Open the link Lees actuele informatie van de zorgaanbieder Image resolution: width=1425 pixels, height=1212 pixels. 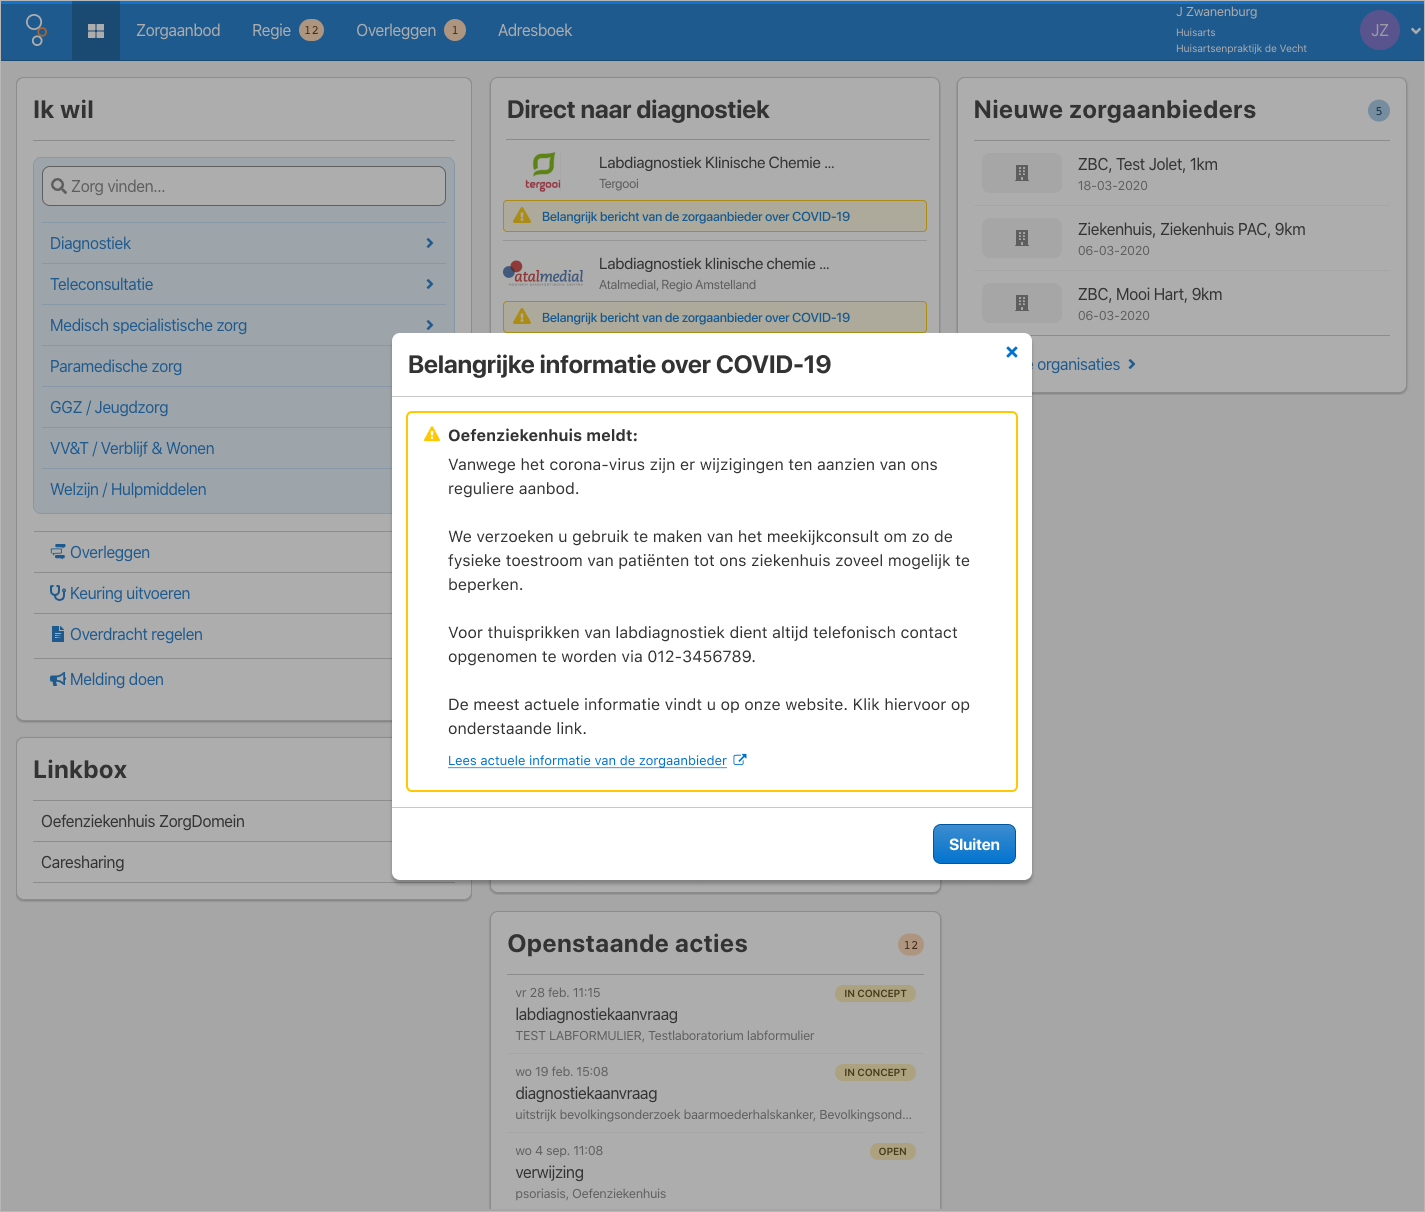click(x=587, y=760)
